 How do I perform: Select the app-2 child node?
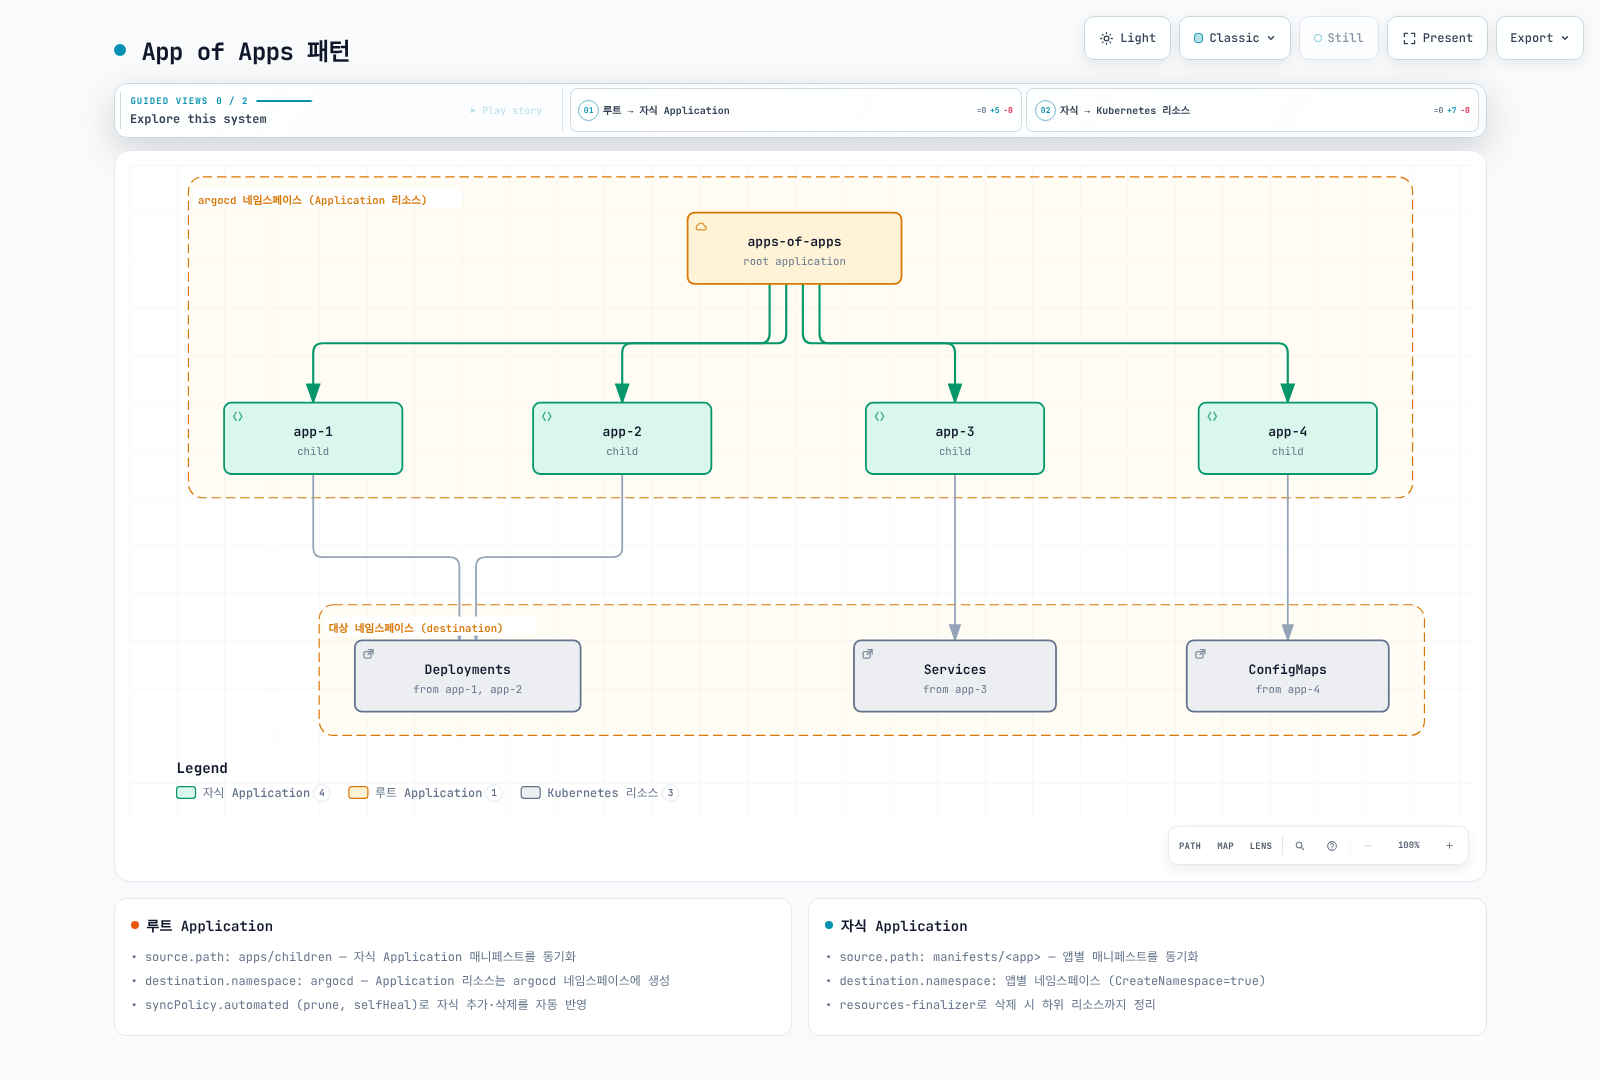(x=622, y=439)
